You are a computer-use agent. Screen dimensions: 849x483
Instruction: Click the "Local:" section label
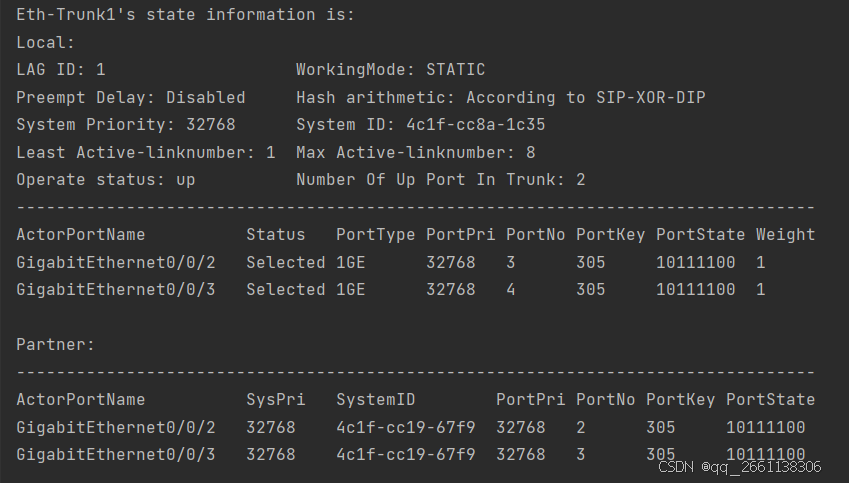click(46, 43)
